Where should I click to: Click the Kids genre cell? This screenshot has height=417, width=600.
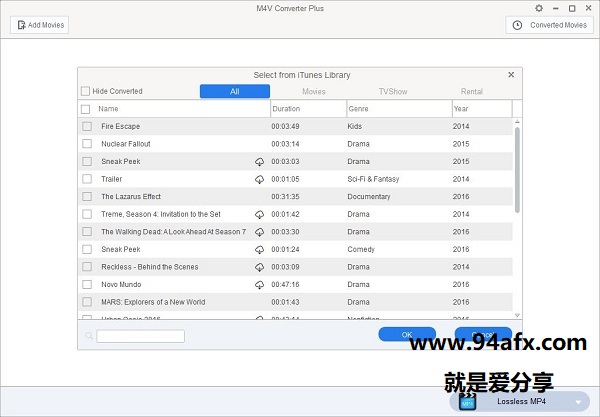(354, 126)
